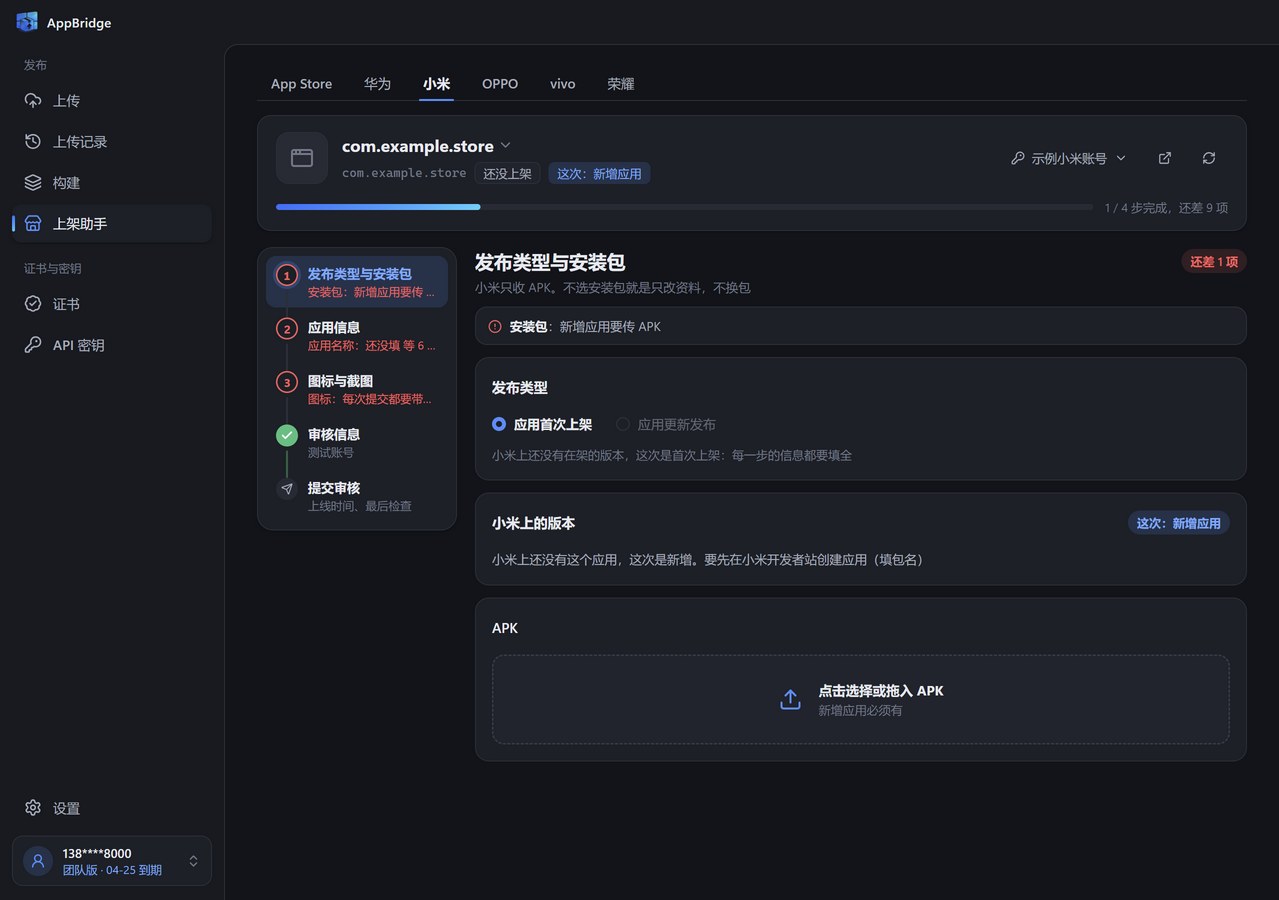The width and height of the screenshot is (1279, 900).
Task: Click the AppBridge logo icon
Action: [x=27, y=22]
